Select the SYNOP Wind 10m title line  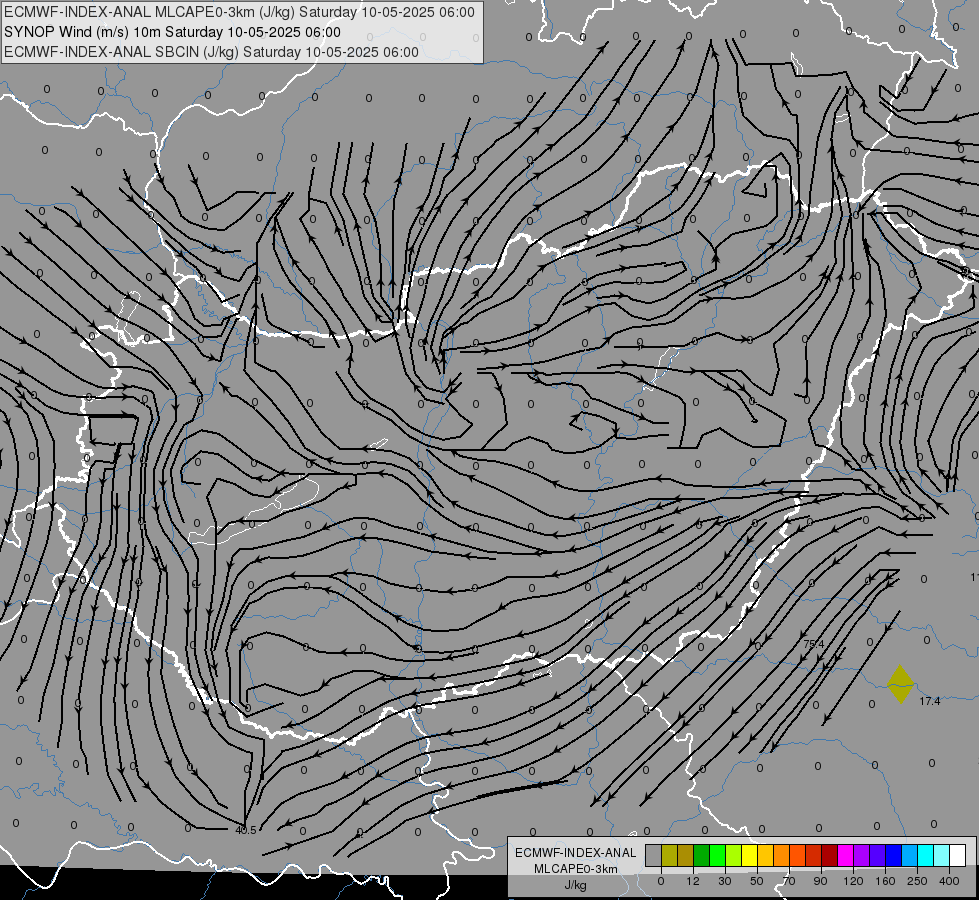pos(172,32)
